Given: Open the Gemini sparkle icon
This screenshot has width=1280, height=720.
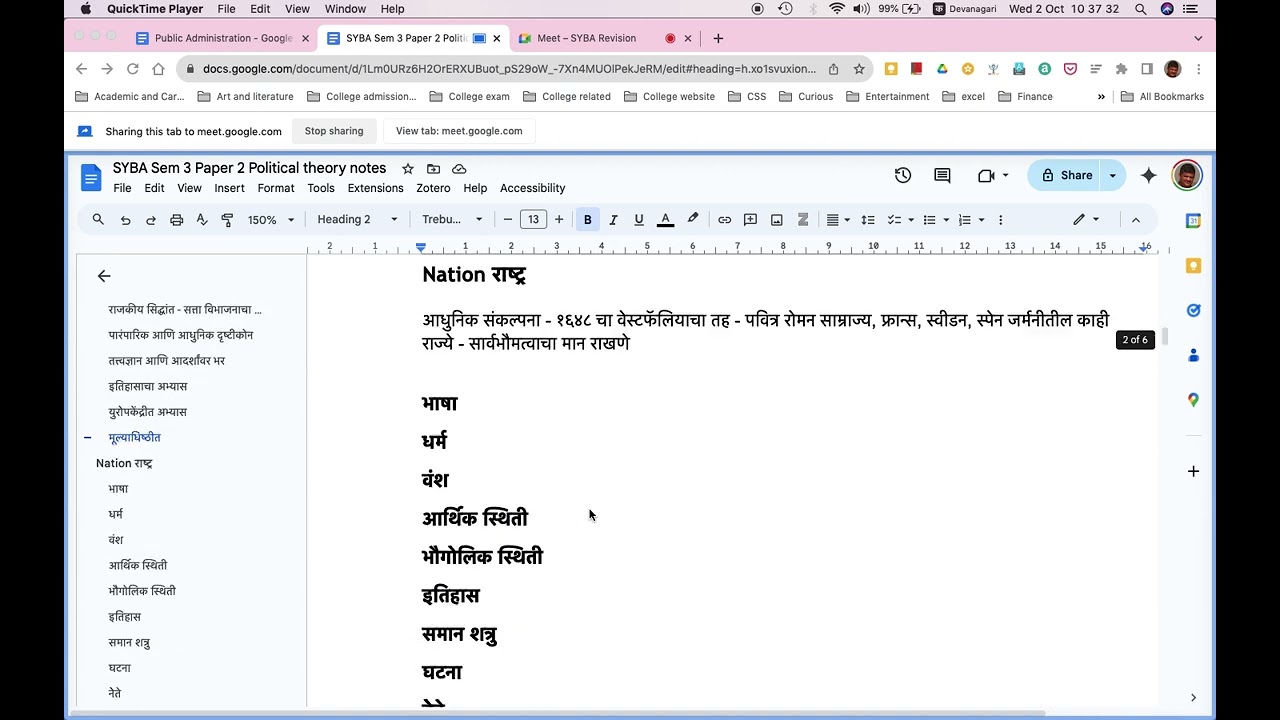Looking at the screenshot, I should pyautogui.click(x=1148, y=175).
